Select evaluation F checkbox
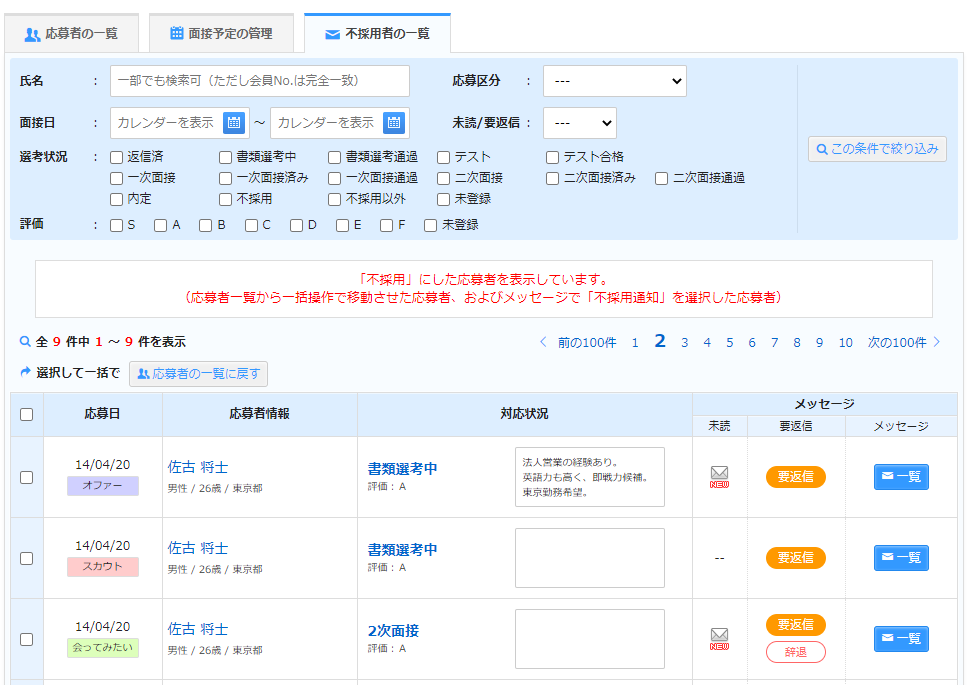The width and height of the screenshot is (969, 685). click(386, 226)
